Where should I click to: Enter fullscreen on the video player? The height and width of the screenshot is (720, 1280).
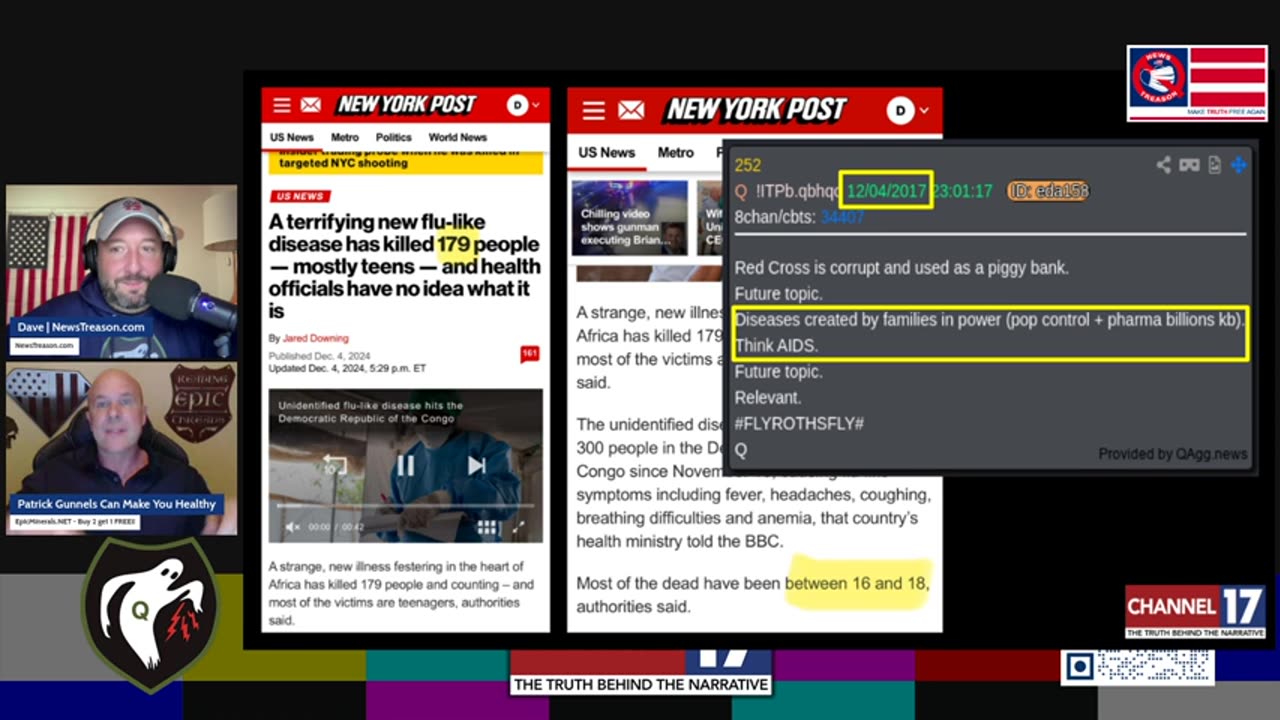[518, 527]
